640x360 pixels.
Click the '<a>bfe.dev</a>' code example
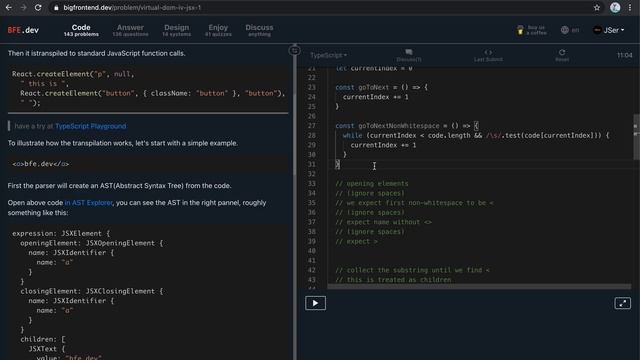(40, 164)
